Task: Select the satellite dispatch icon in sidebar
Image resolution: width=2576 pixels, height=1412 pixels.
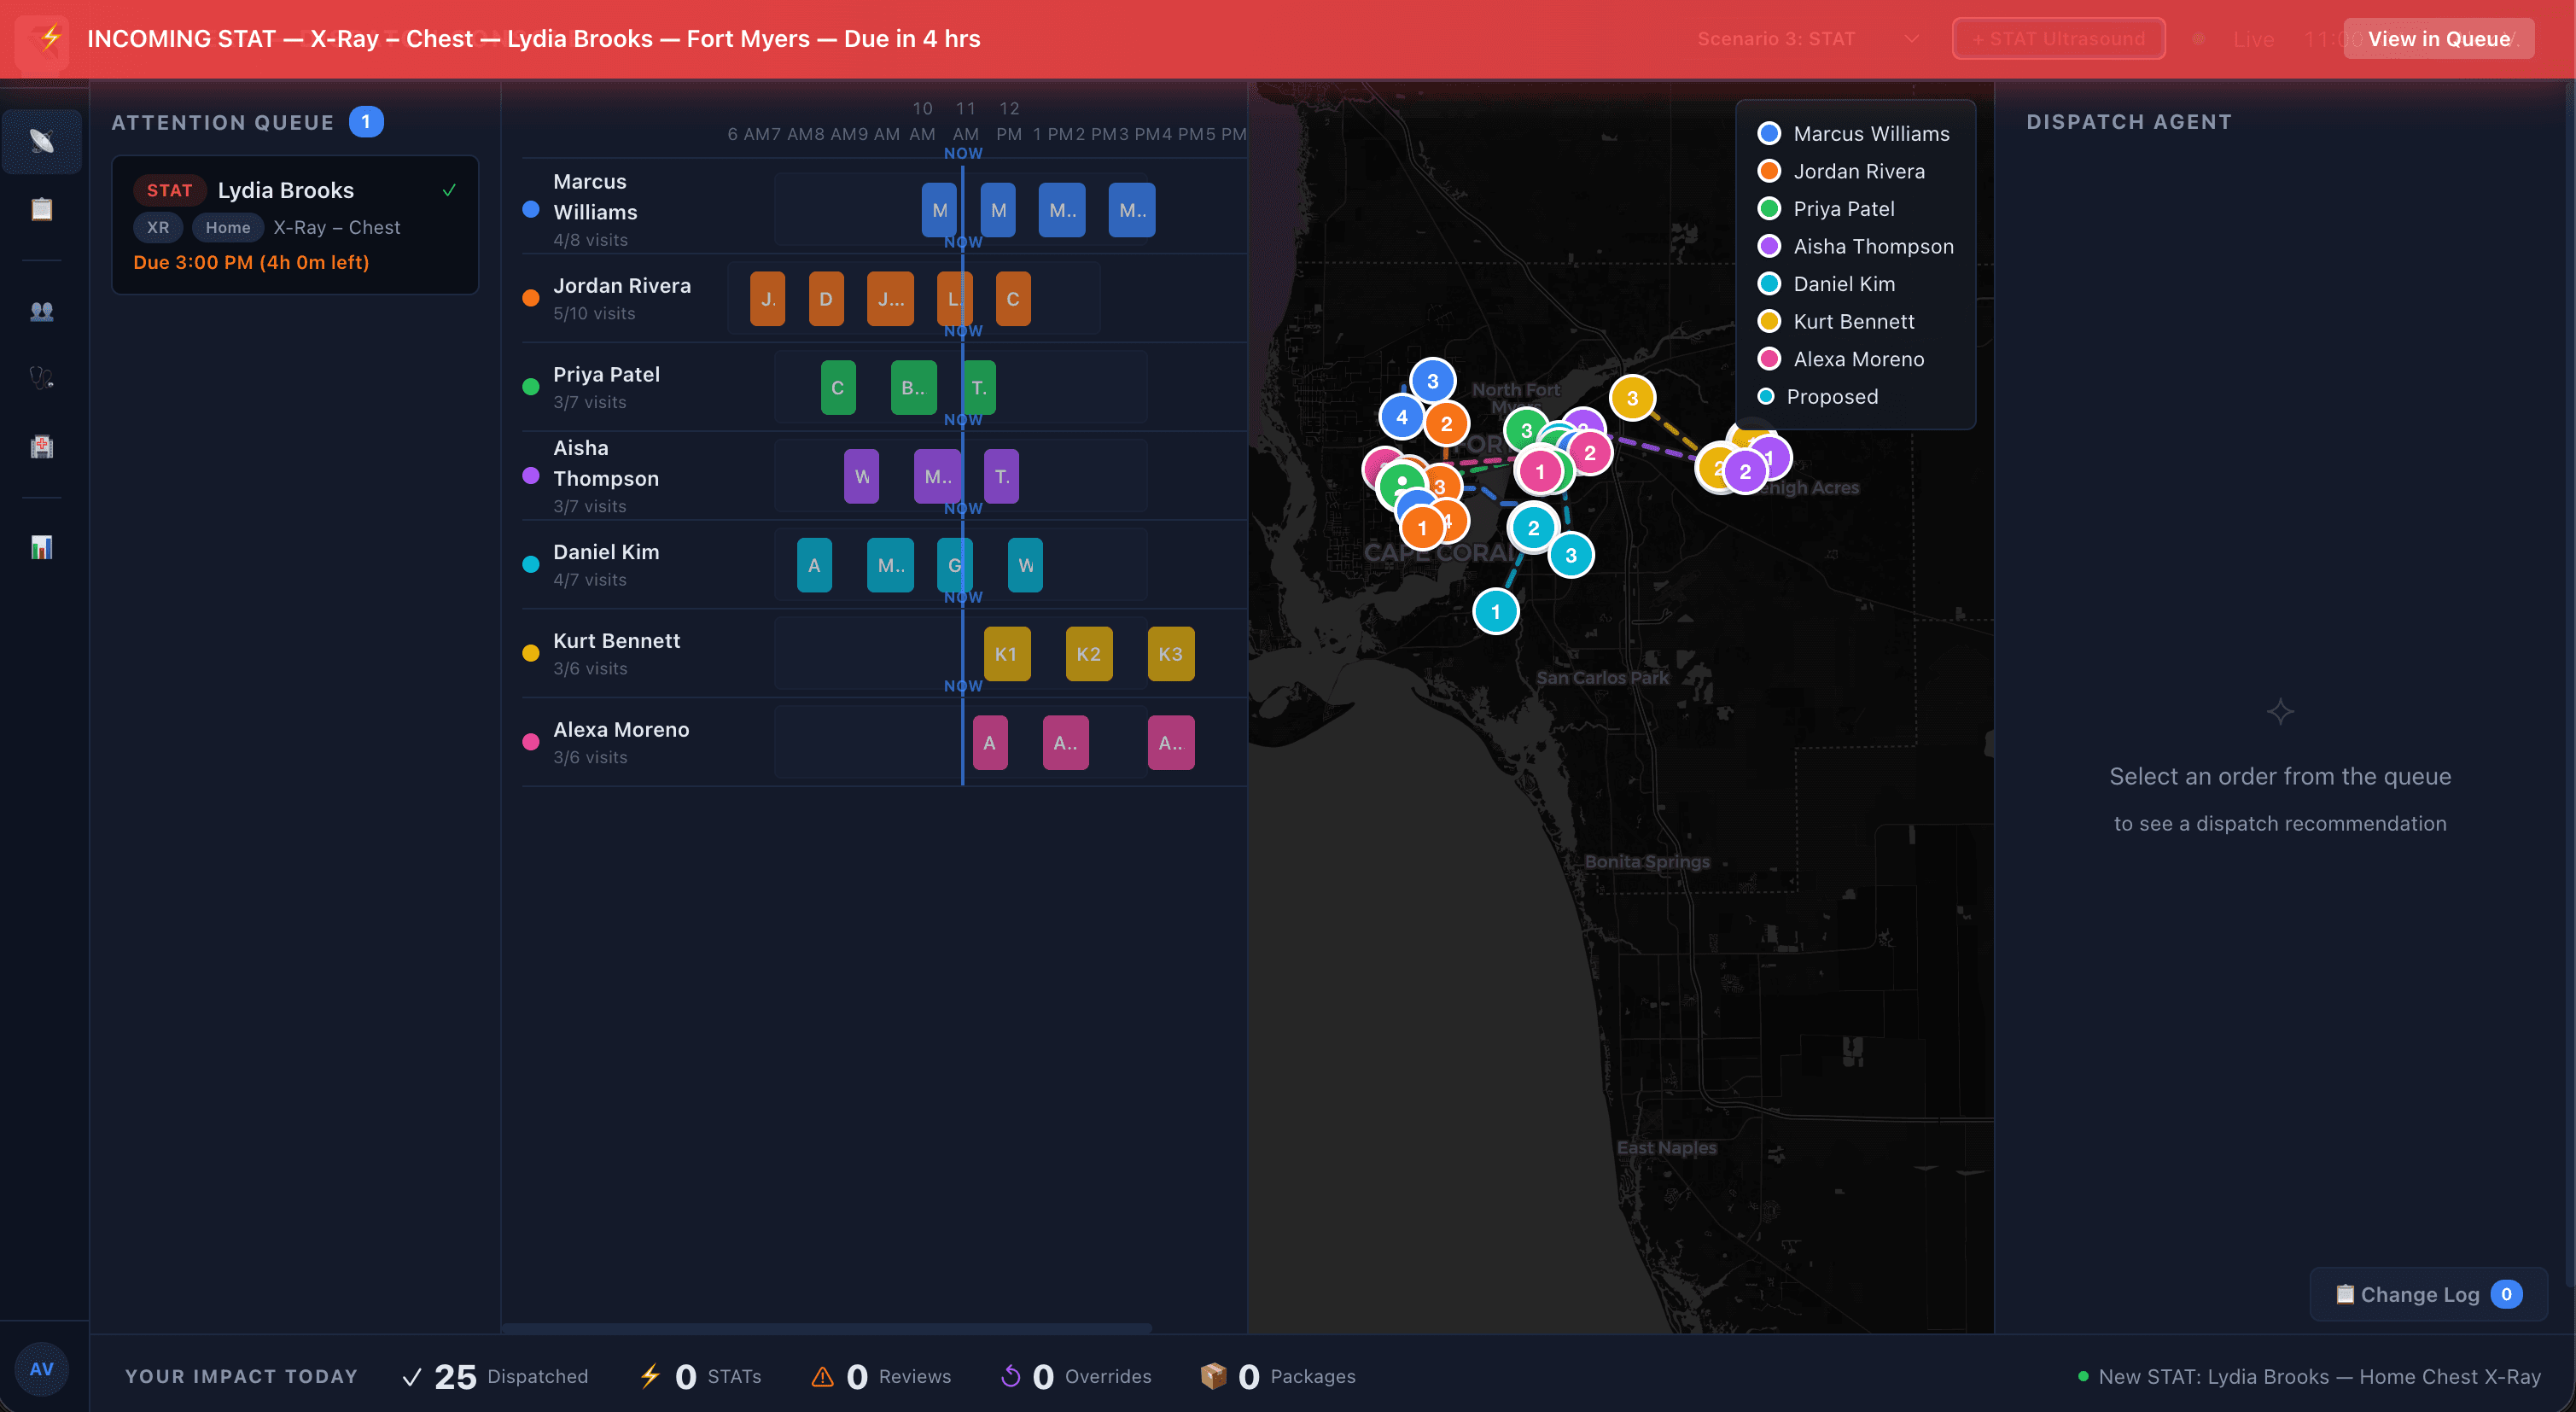Action: pos(41,141)
